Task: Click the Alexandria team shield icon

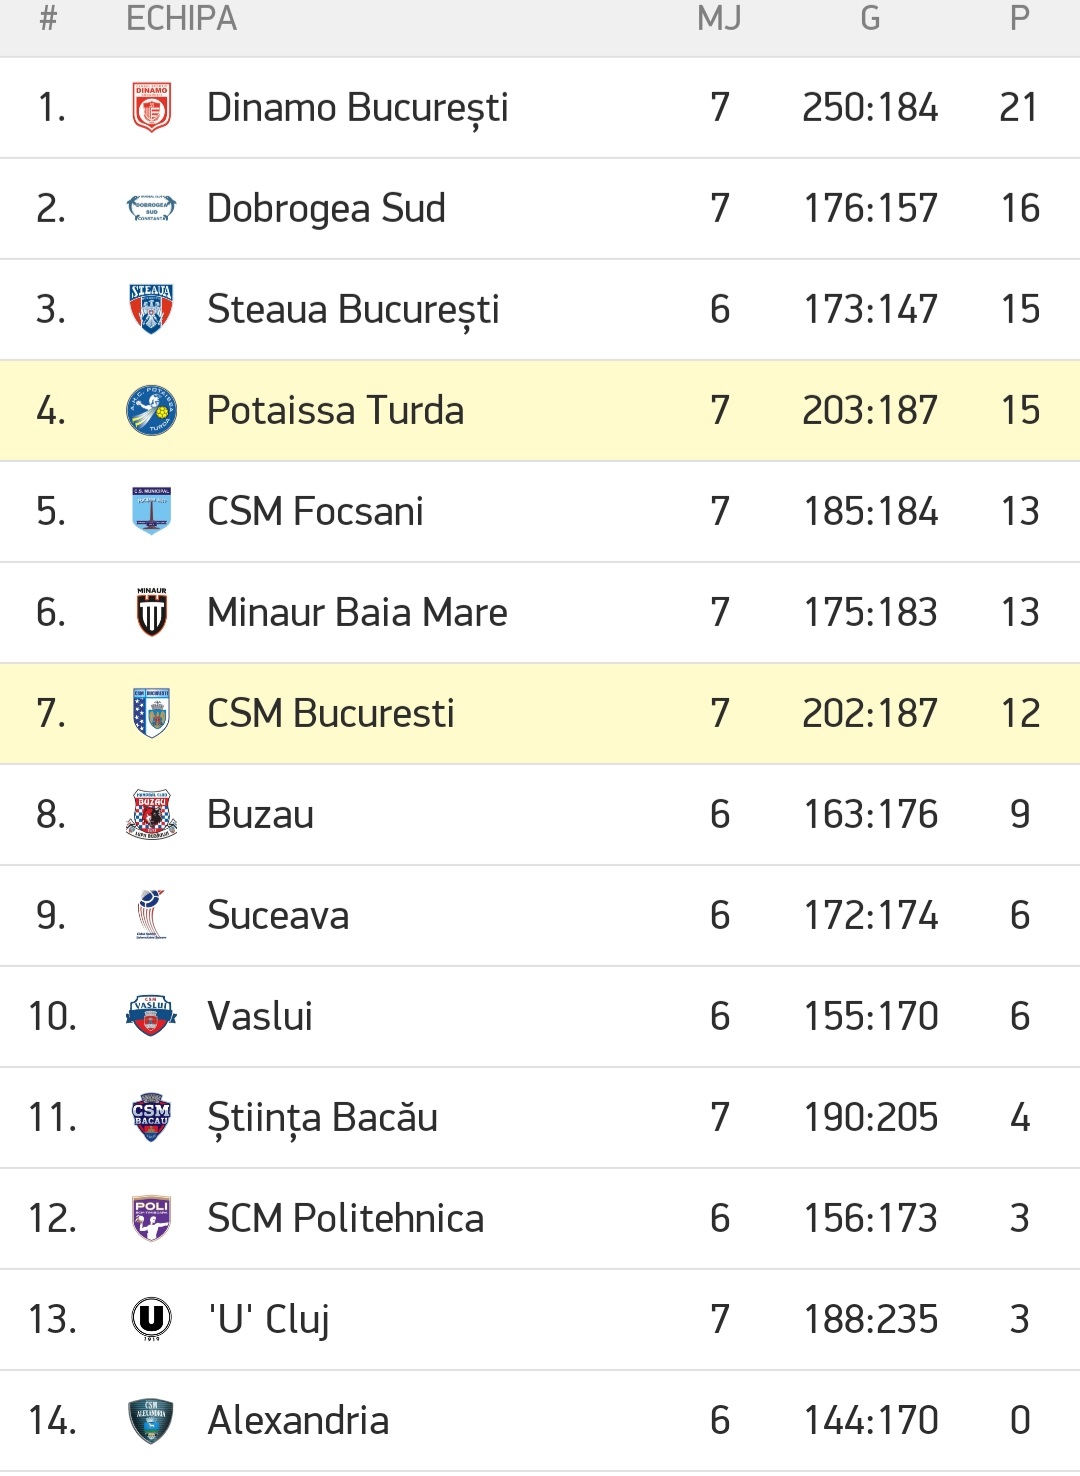Action: pyautogui.click(x=152, y=1420)
